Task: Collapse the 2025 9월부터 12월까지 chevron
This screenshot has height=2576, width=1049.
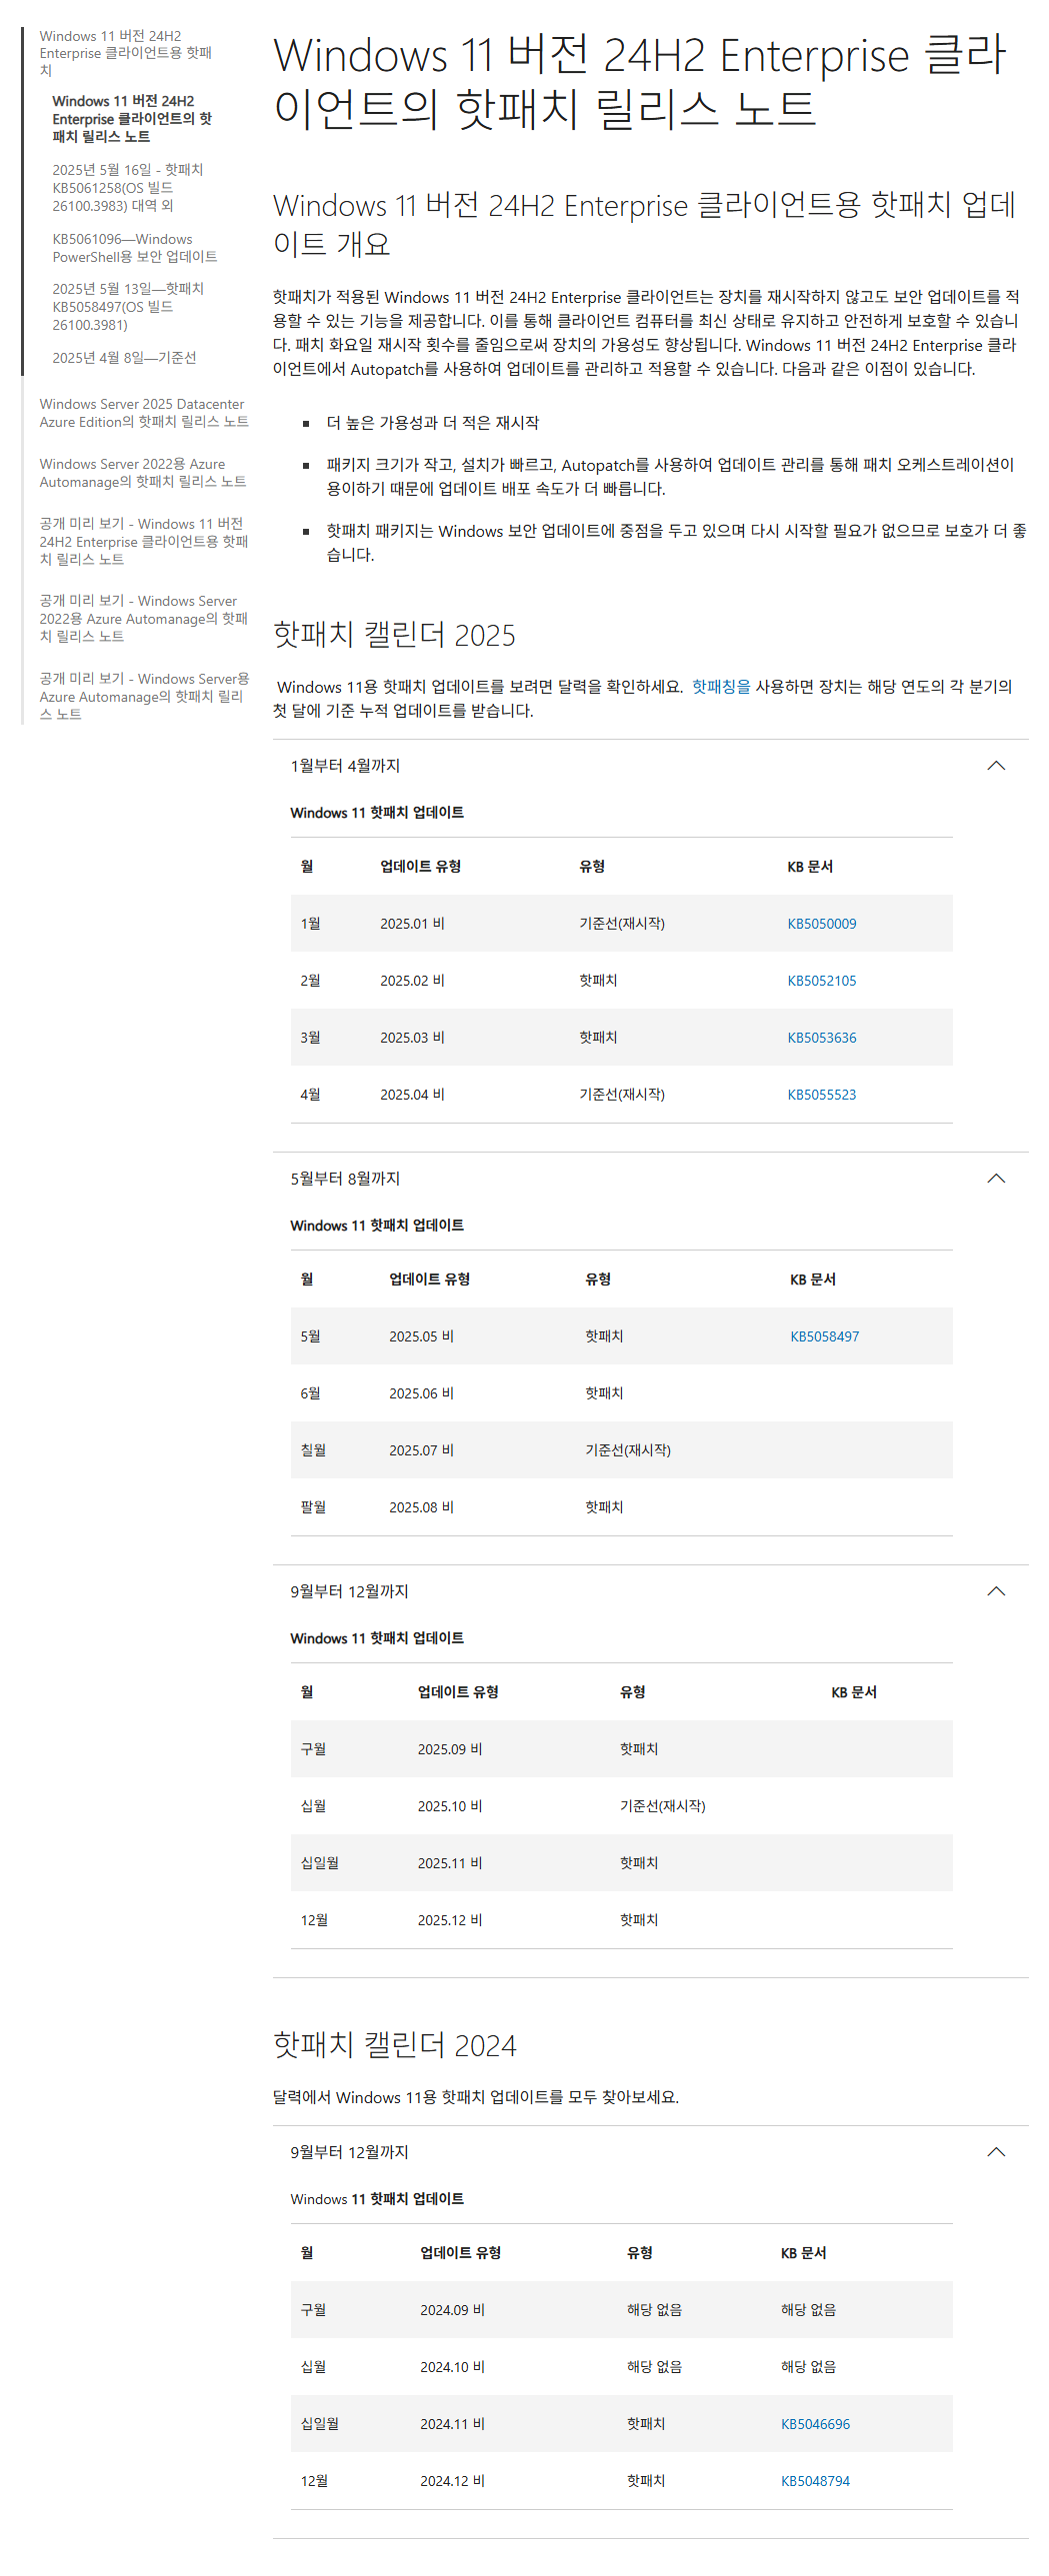Action: click(x=995, y=1592)
